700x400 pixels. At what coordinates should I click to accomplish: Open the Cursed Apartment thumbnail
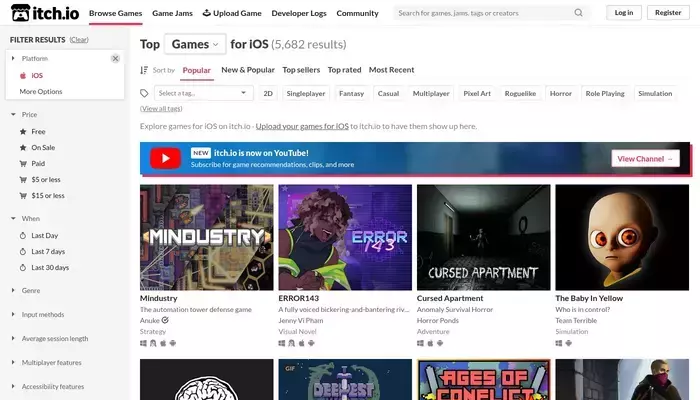(483, 238)
